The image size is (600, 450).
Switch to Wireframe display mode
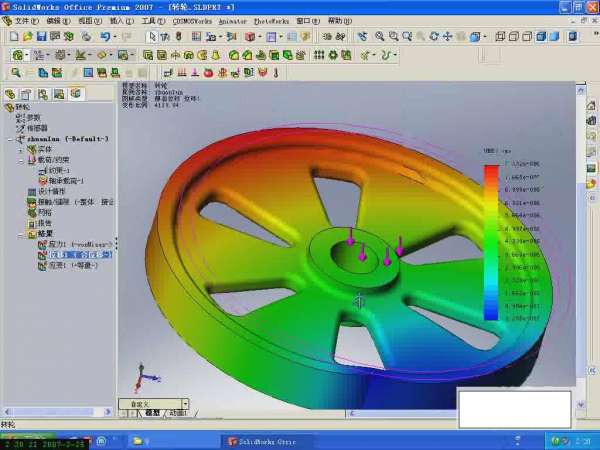pyautogui.click(x=500, y=37)
